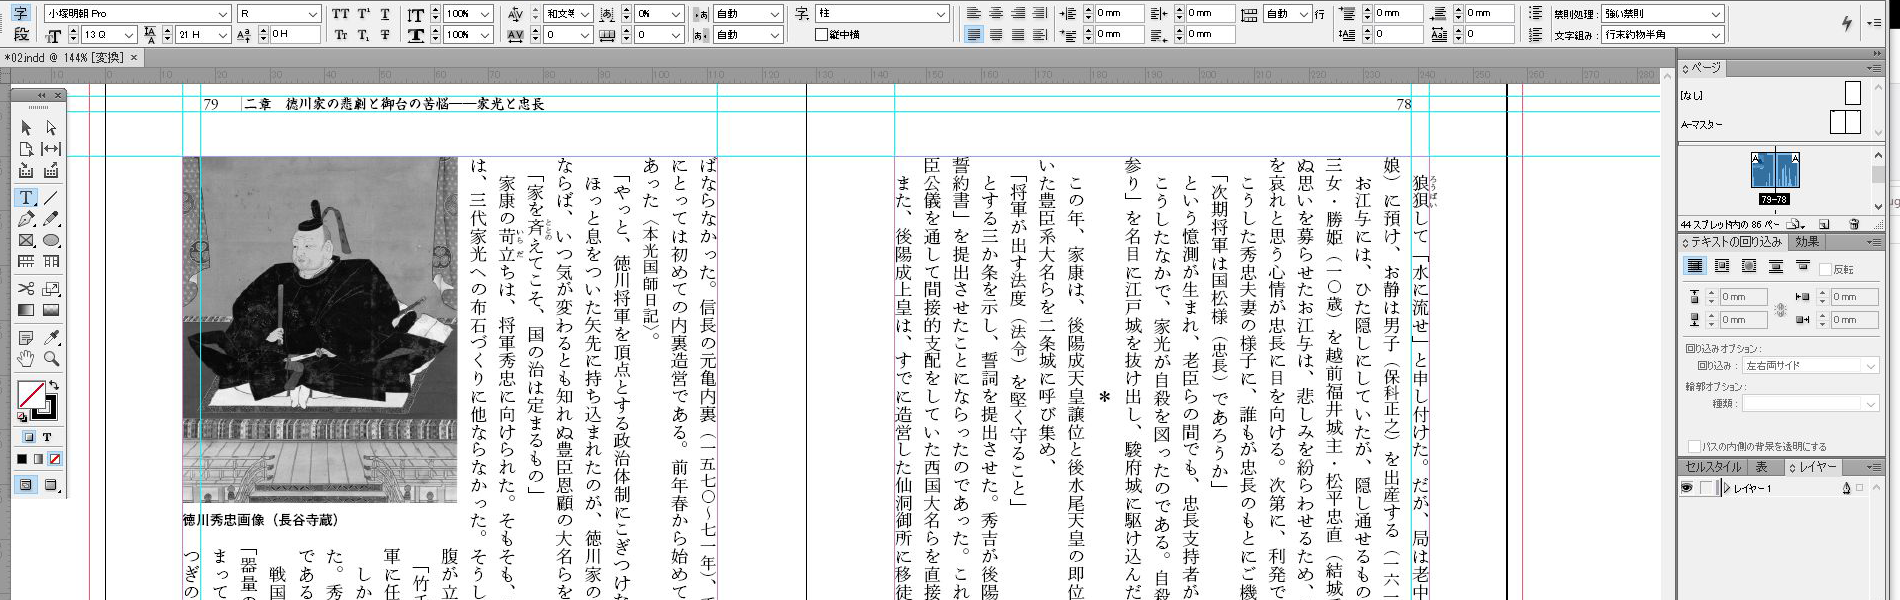Toggle lock box for レイヤー 1

[1707, 488]
